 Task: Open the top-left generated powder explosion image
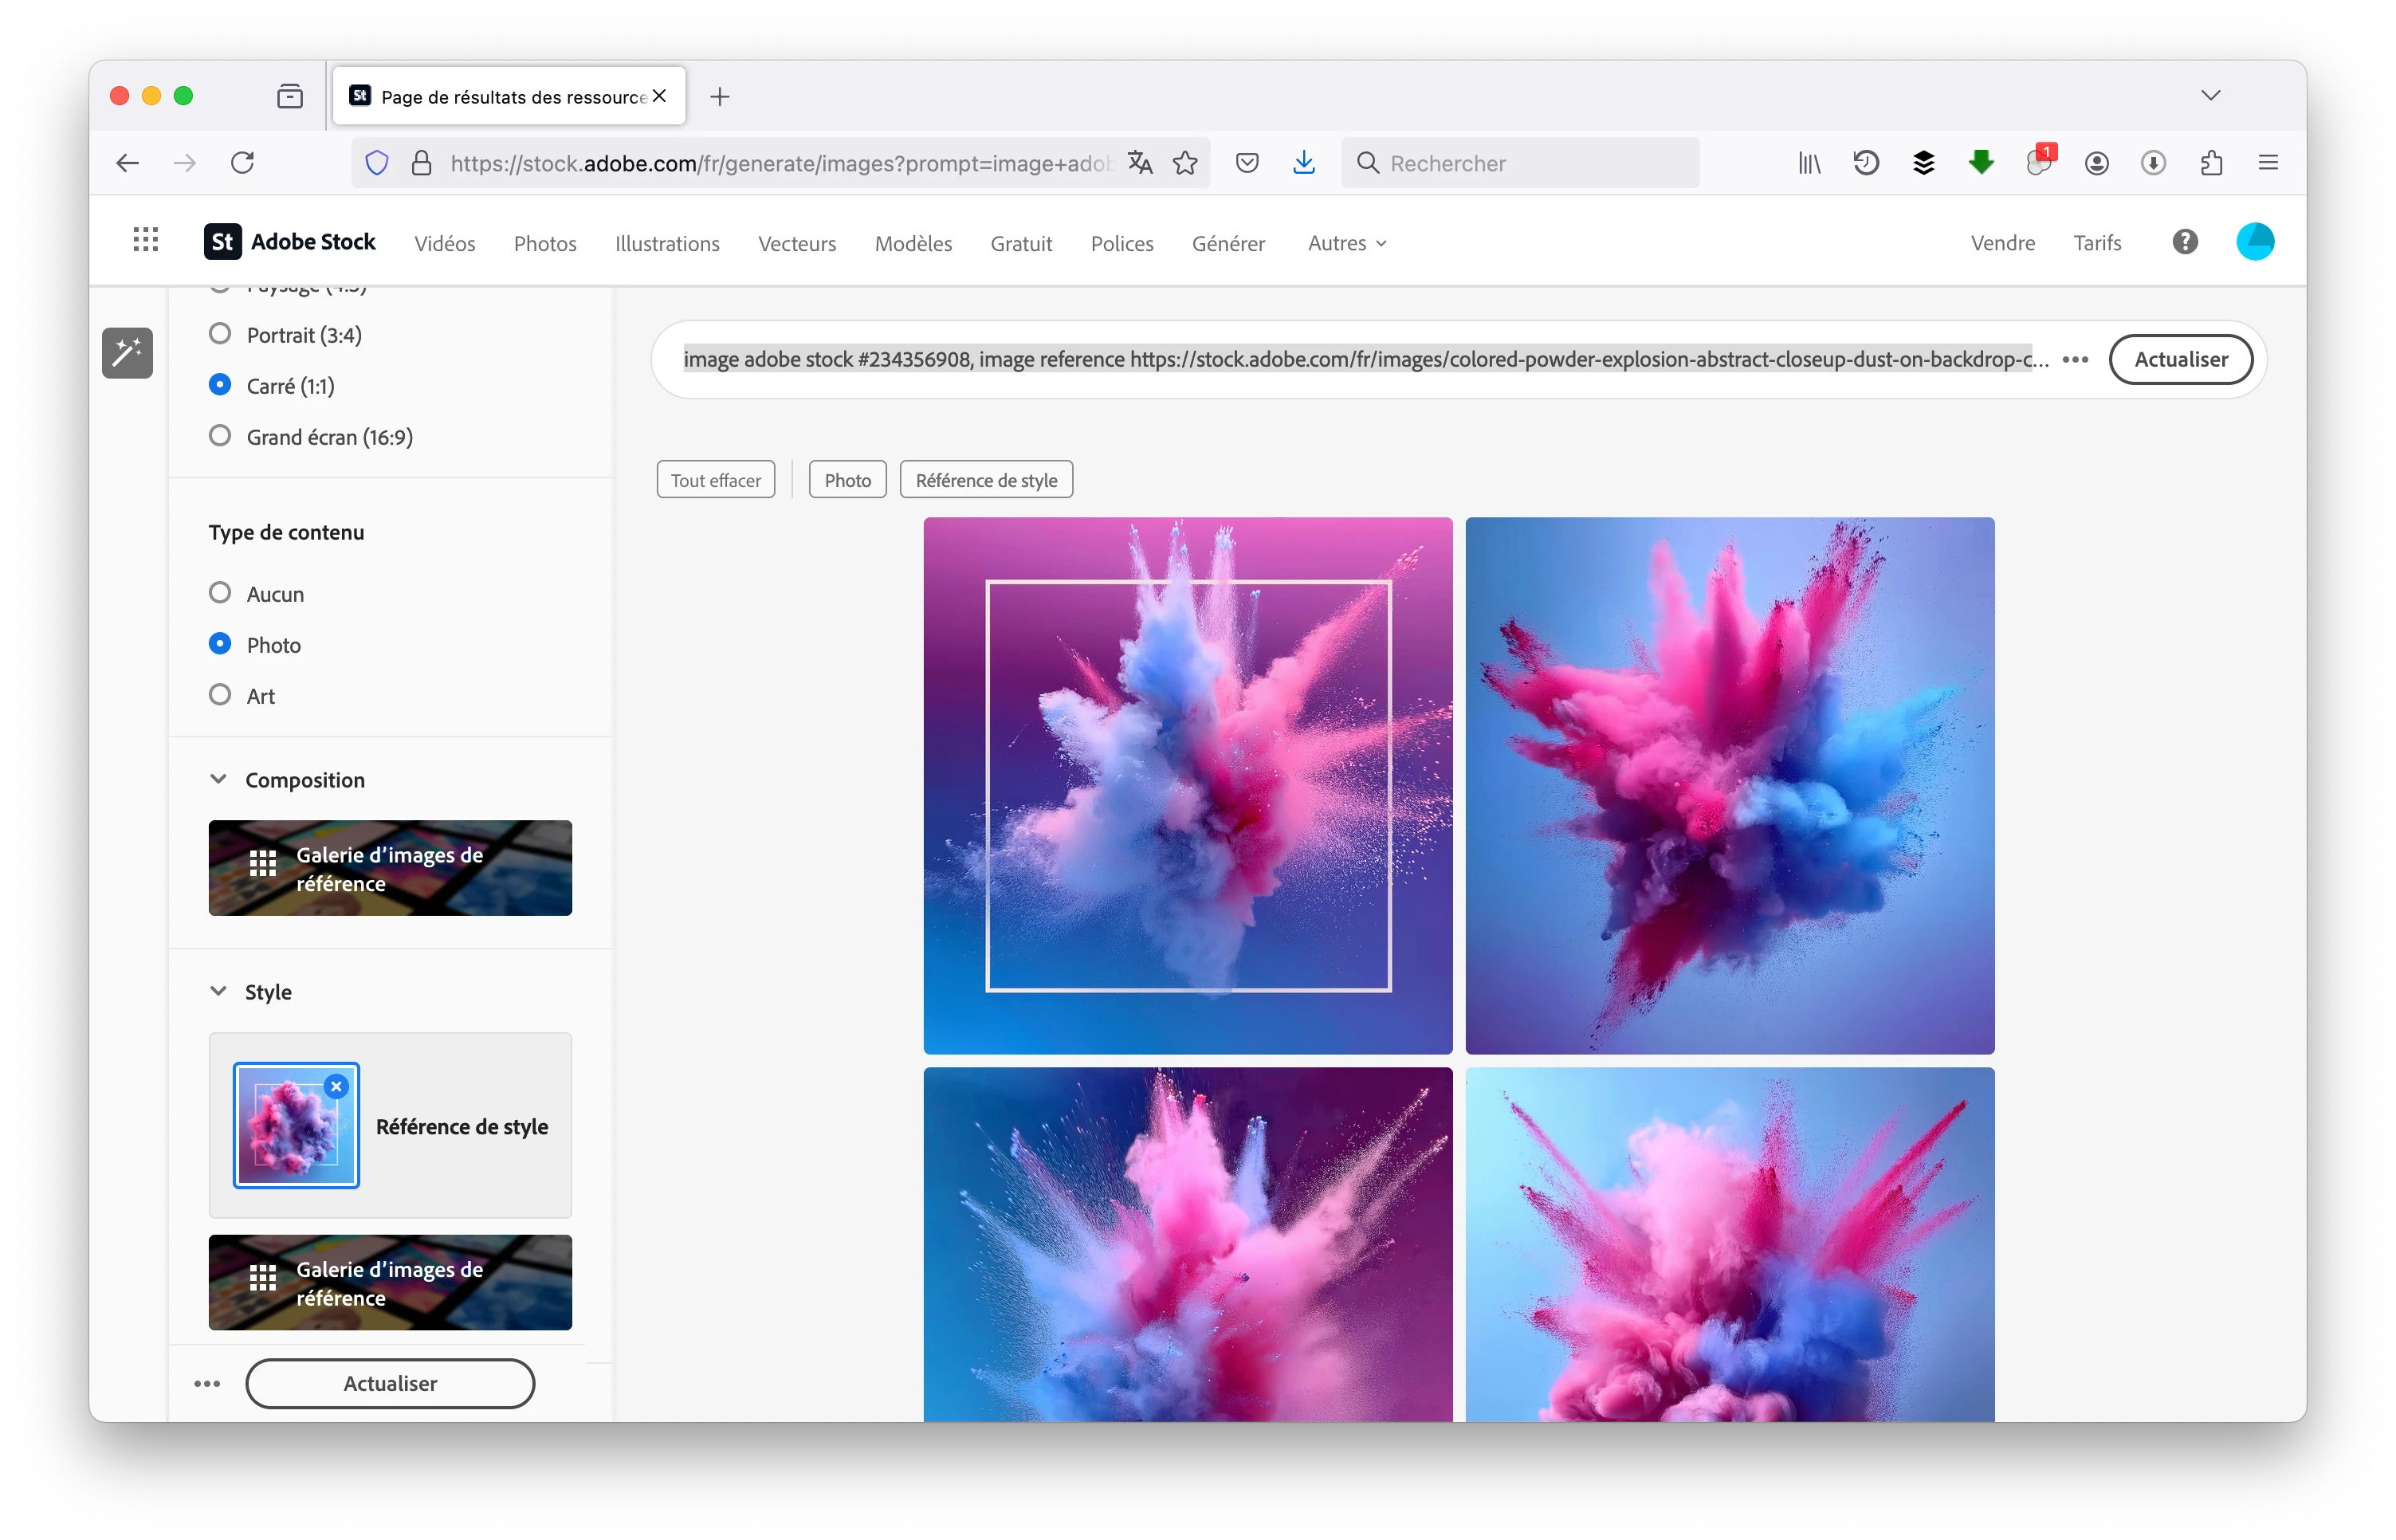pos(1187,785)
